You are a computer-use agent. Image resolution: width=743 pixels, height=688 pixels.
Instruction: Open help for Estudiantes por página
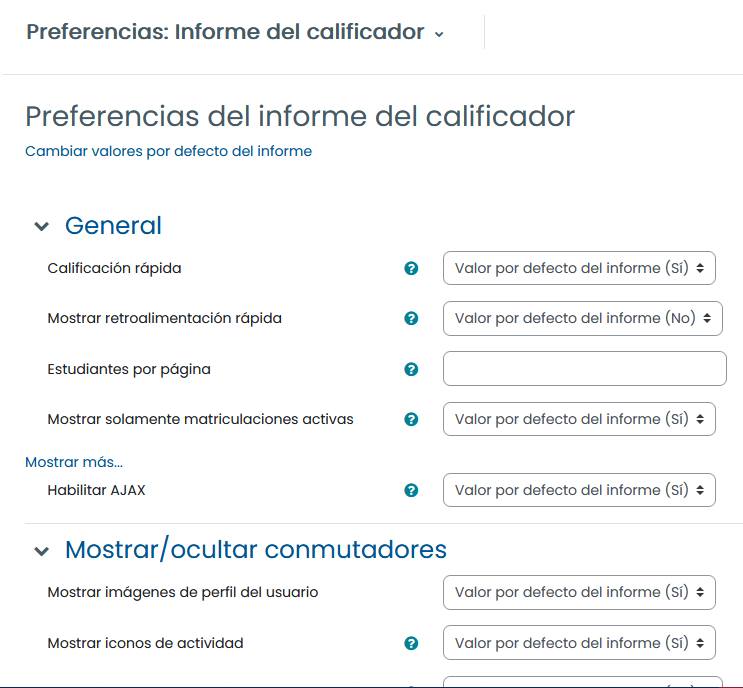(411, 369)
